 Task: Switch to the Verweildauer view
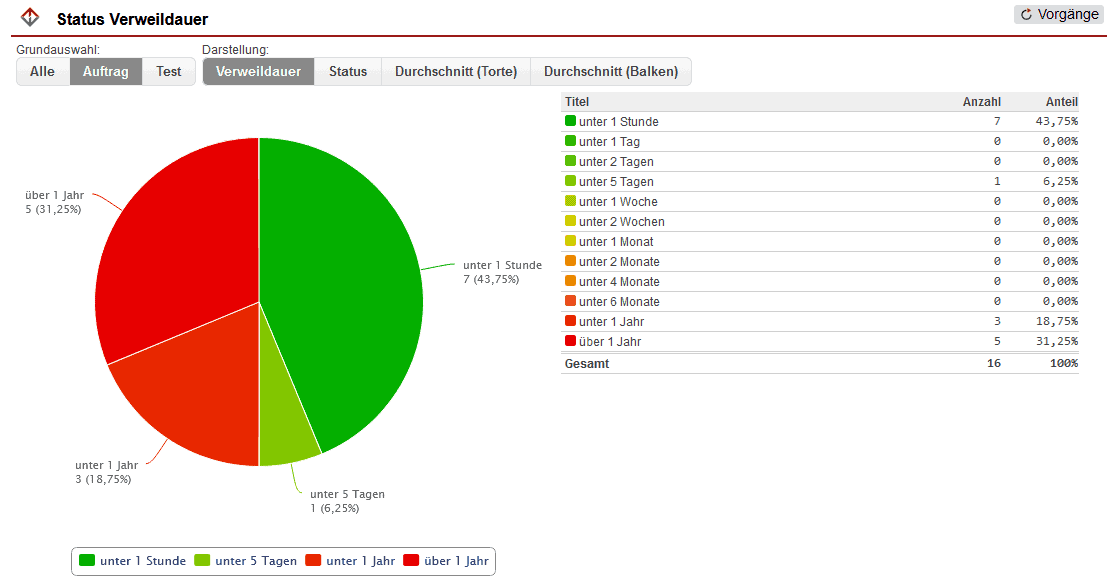258,72
